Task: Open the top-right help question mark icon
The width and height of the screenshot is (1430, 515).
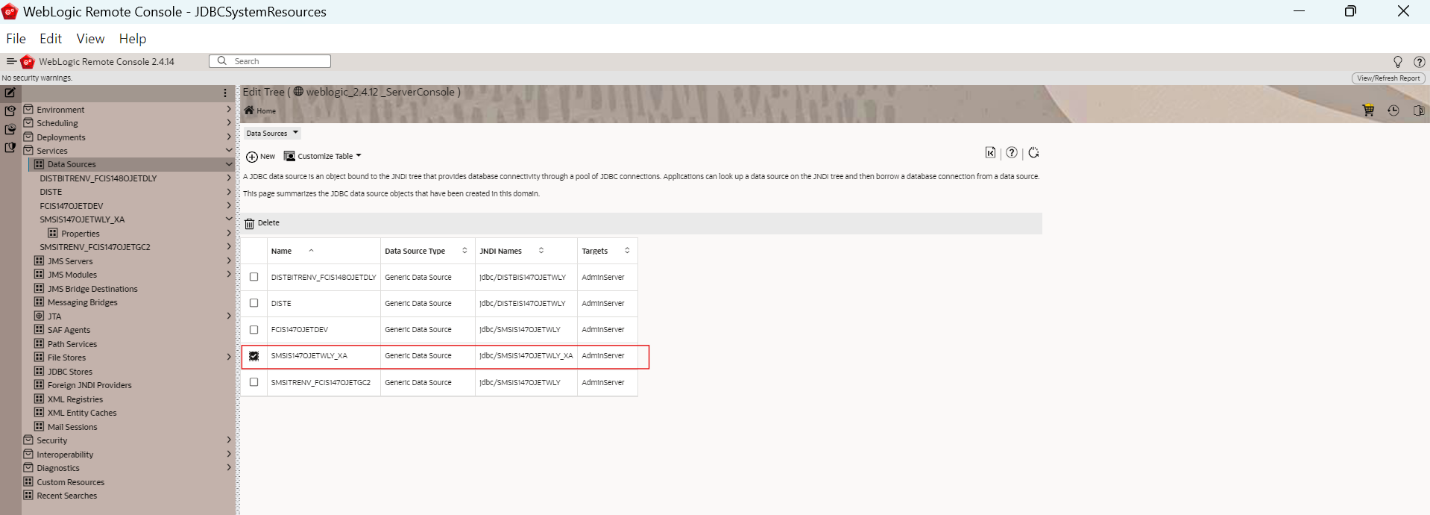Action: [1419, 62]
